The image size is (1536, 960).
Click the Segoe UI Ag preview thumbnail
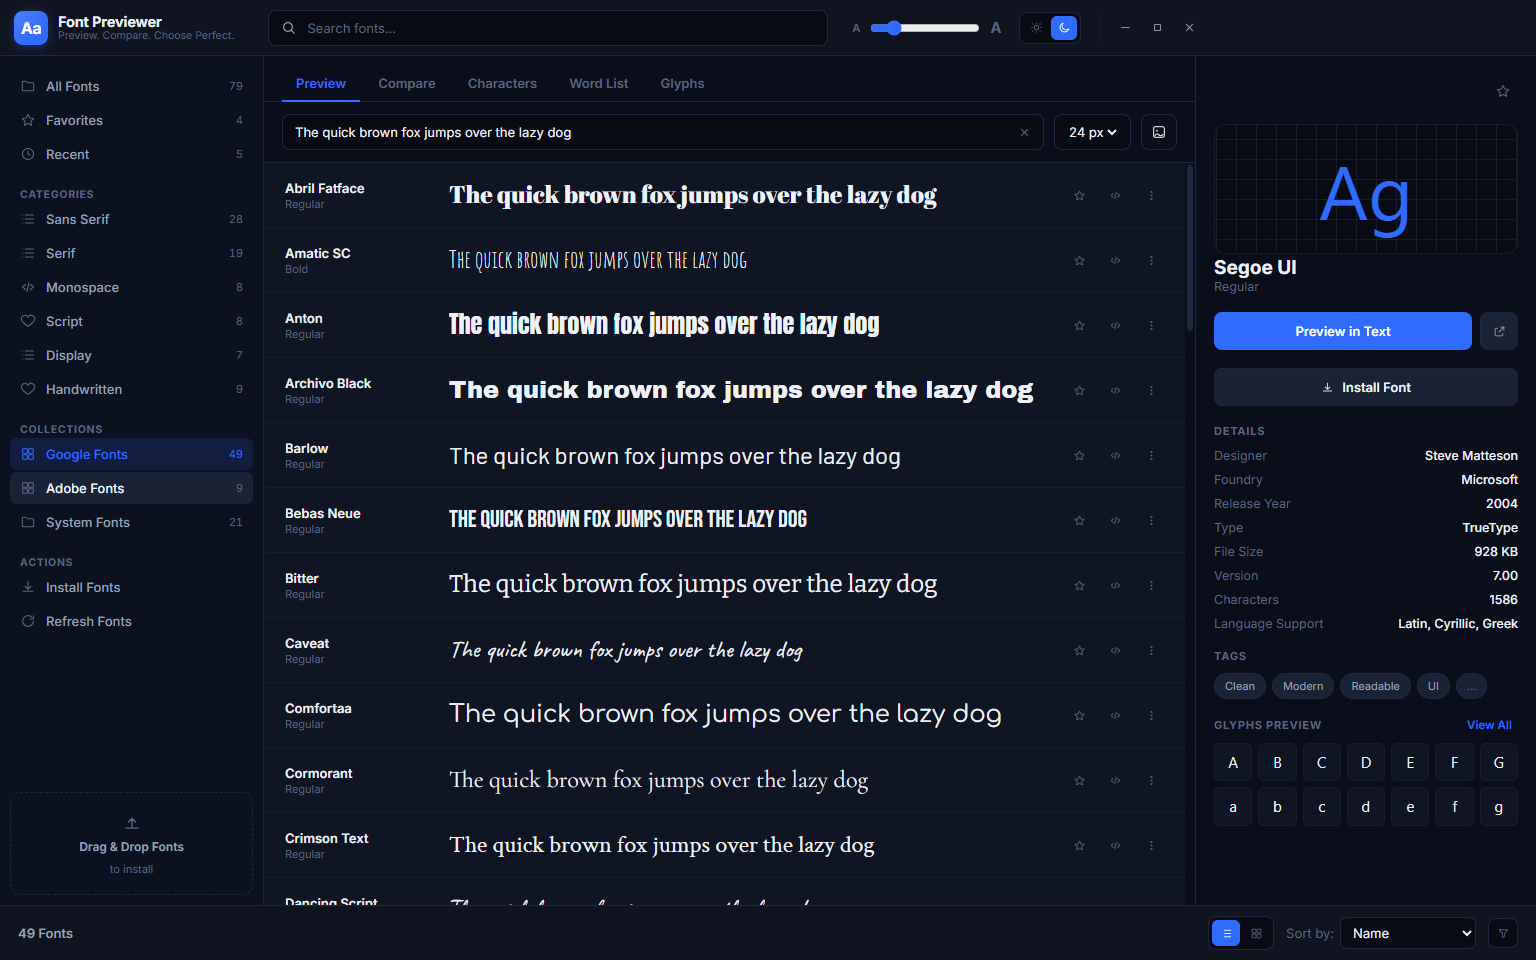pyautogui.click(x=1366, y=189)
